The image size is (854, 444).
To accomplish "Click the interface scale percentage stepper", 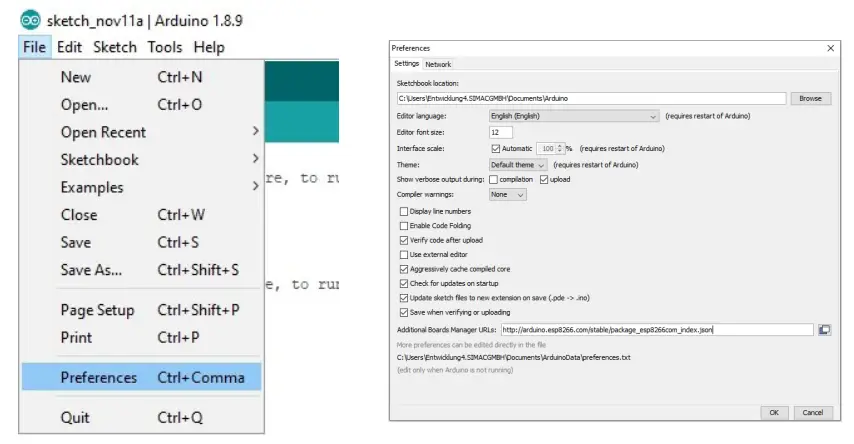I will (x=559, y=148).
